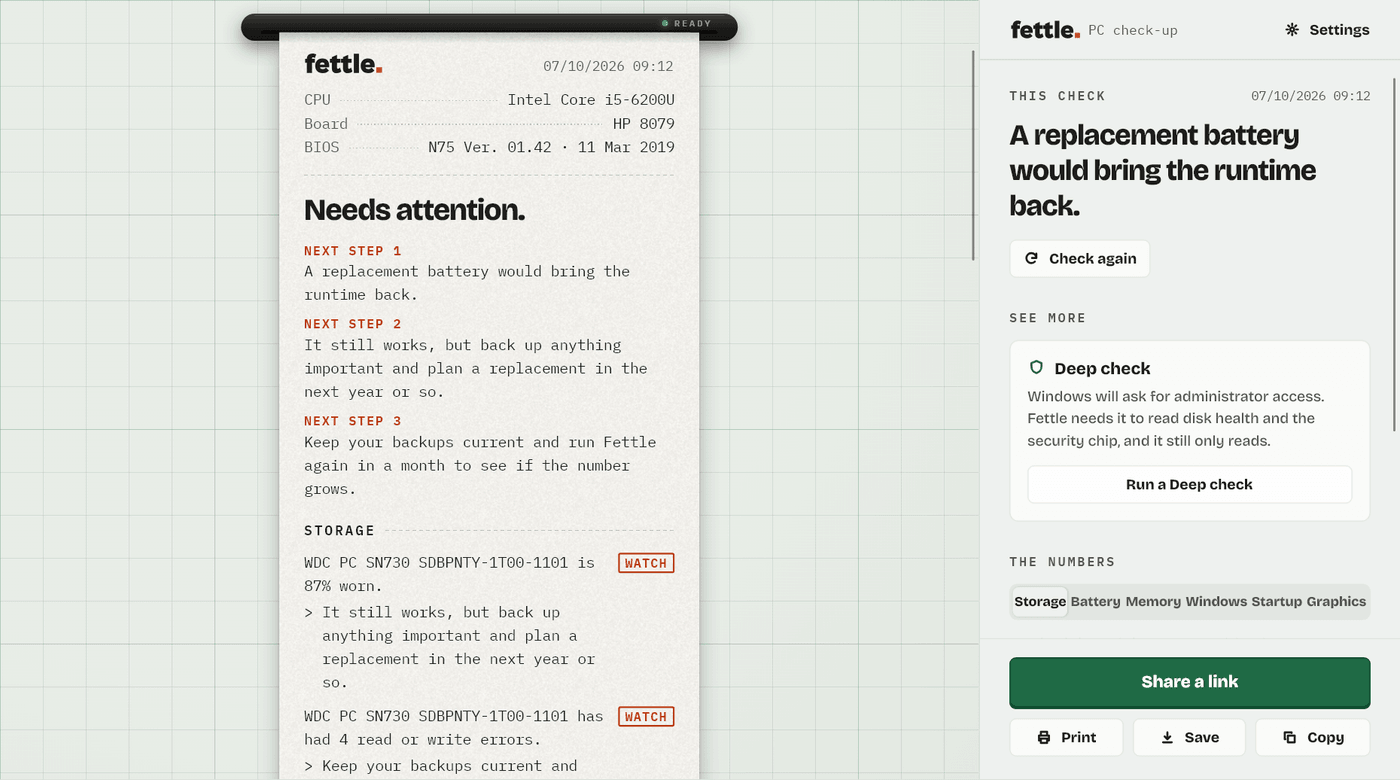Click the THE NUMBERS section label
Screen dimensions: 1400x780
pos(1062,562)
